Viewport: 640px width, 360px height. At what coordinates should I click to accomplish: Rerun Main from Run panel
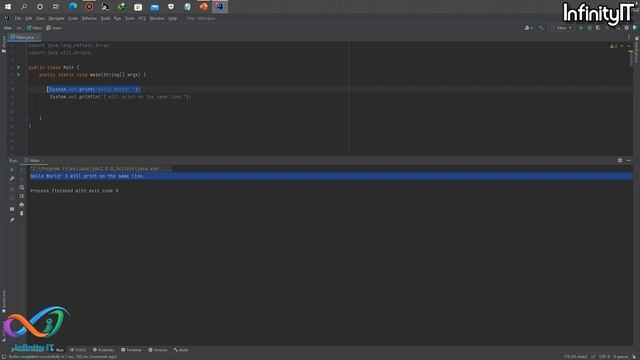pyautogui.click(x=12, y=169)
